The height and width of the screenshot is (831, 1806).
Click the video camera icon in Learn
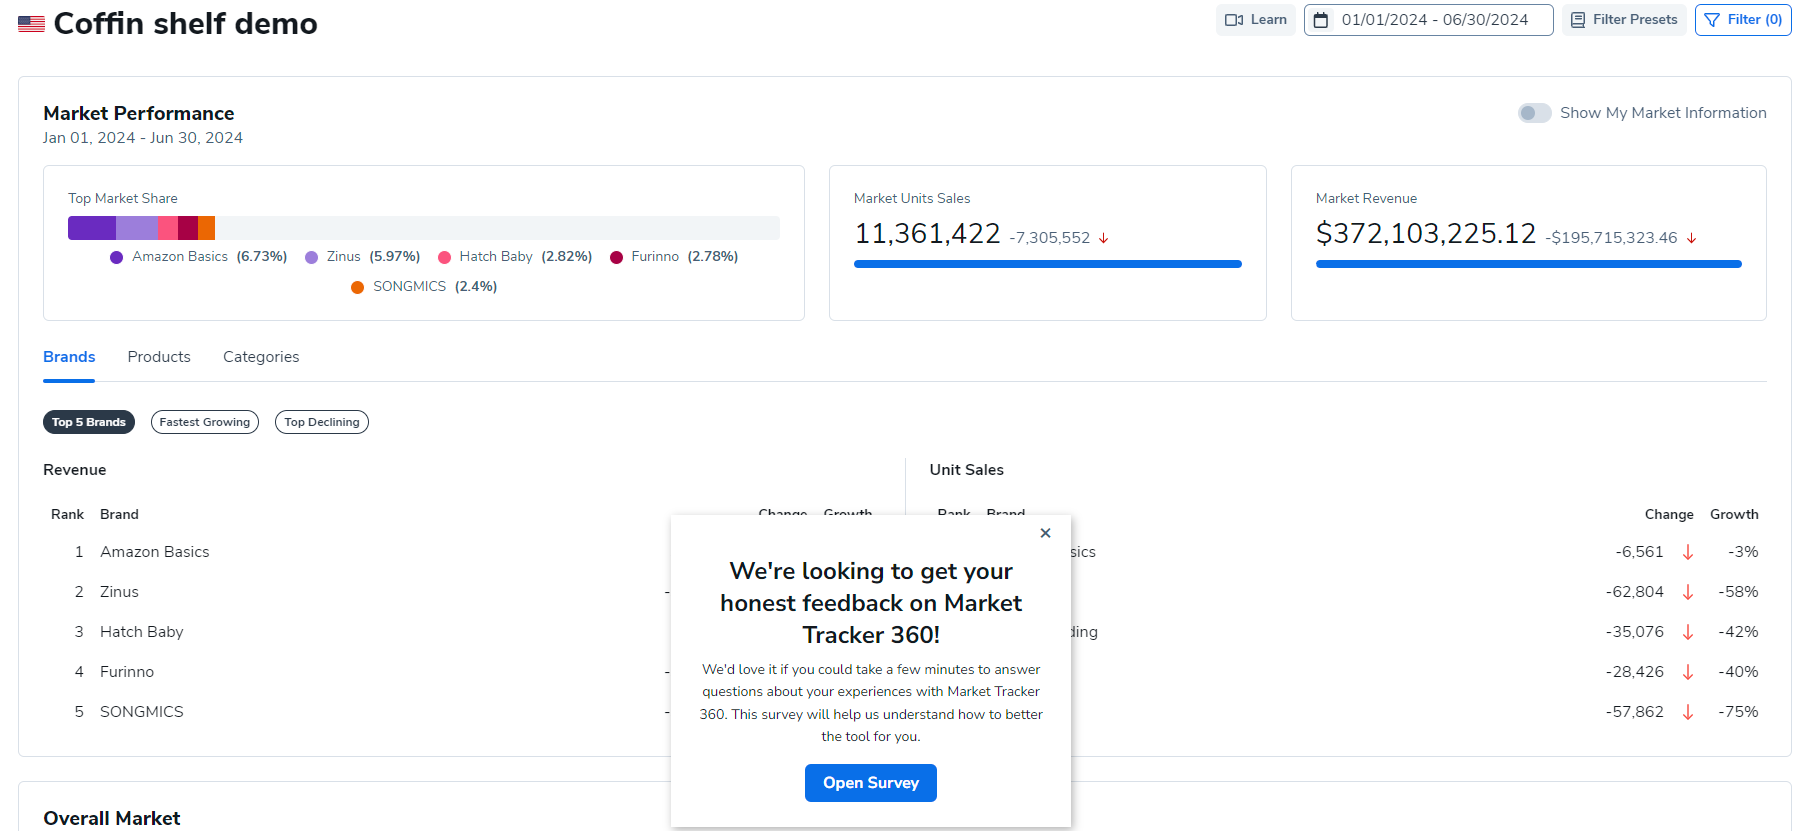click(x=1234, y=20)
